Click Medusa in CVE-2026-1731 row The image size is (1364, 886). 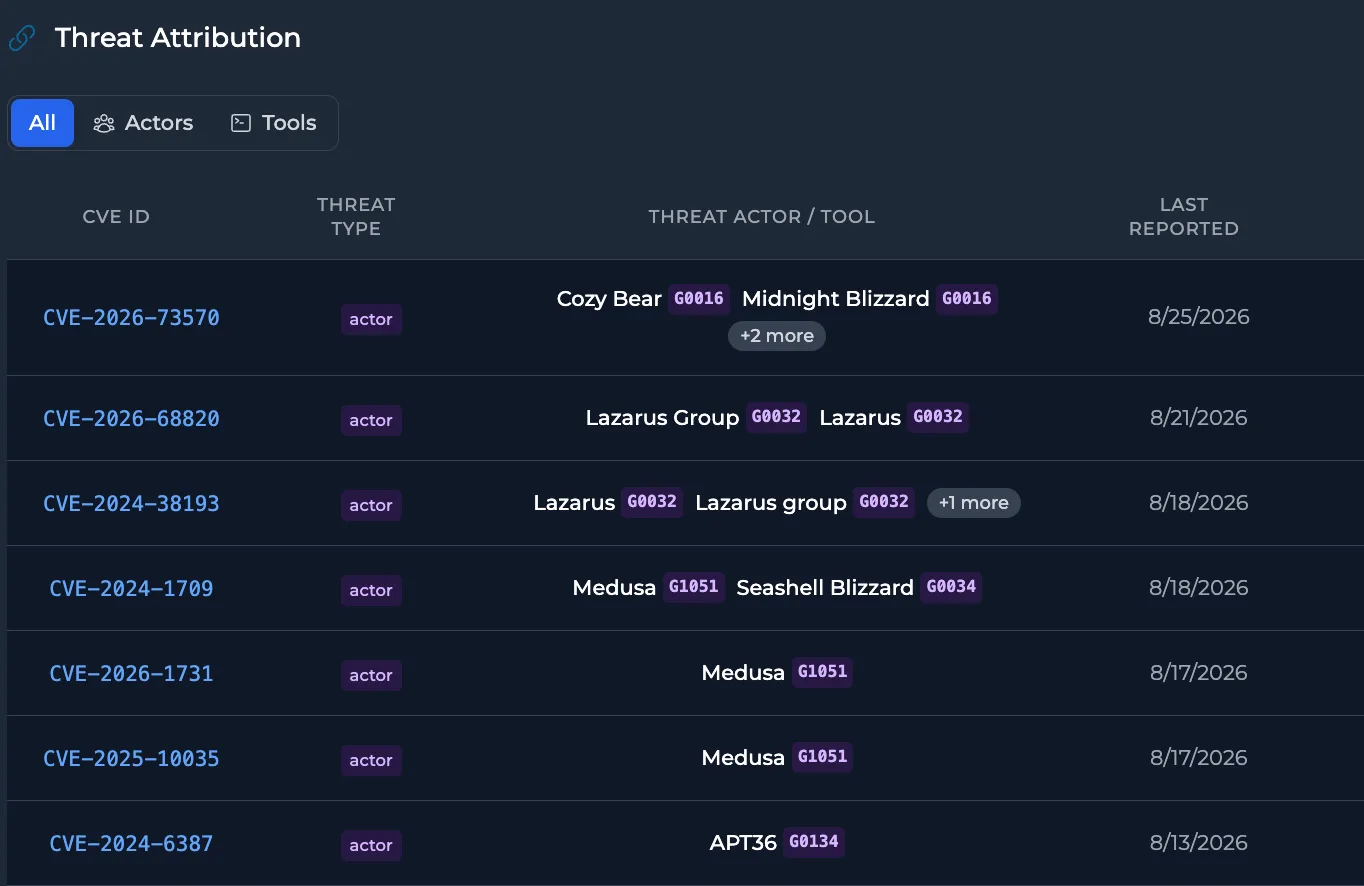coord(743,673)
